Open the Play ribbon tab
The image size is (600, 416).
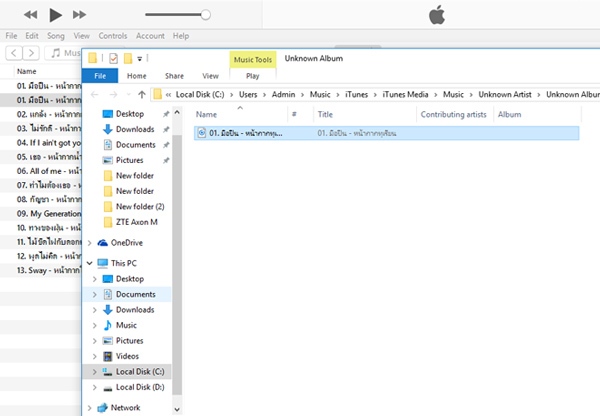pyautogui.click(x=253, y=76)
